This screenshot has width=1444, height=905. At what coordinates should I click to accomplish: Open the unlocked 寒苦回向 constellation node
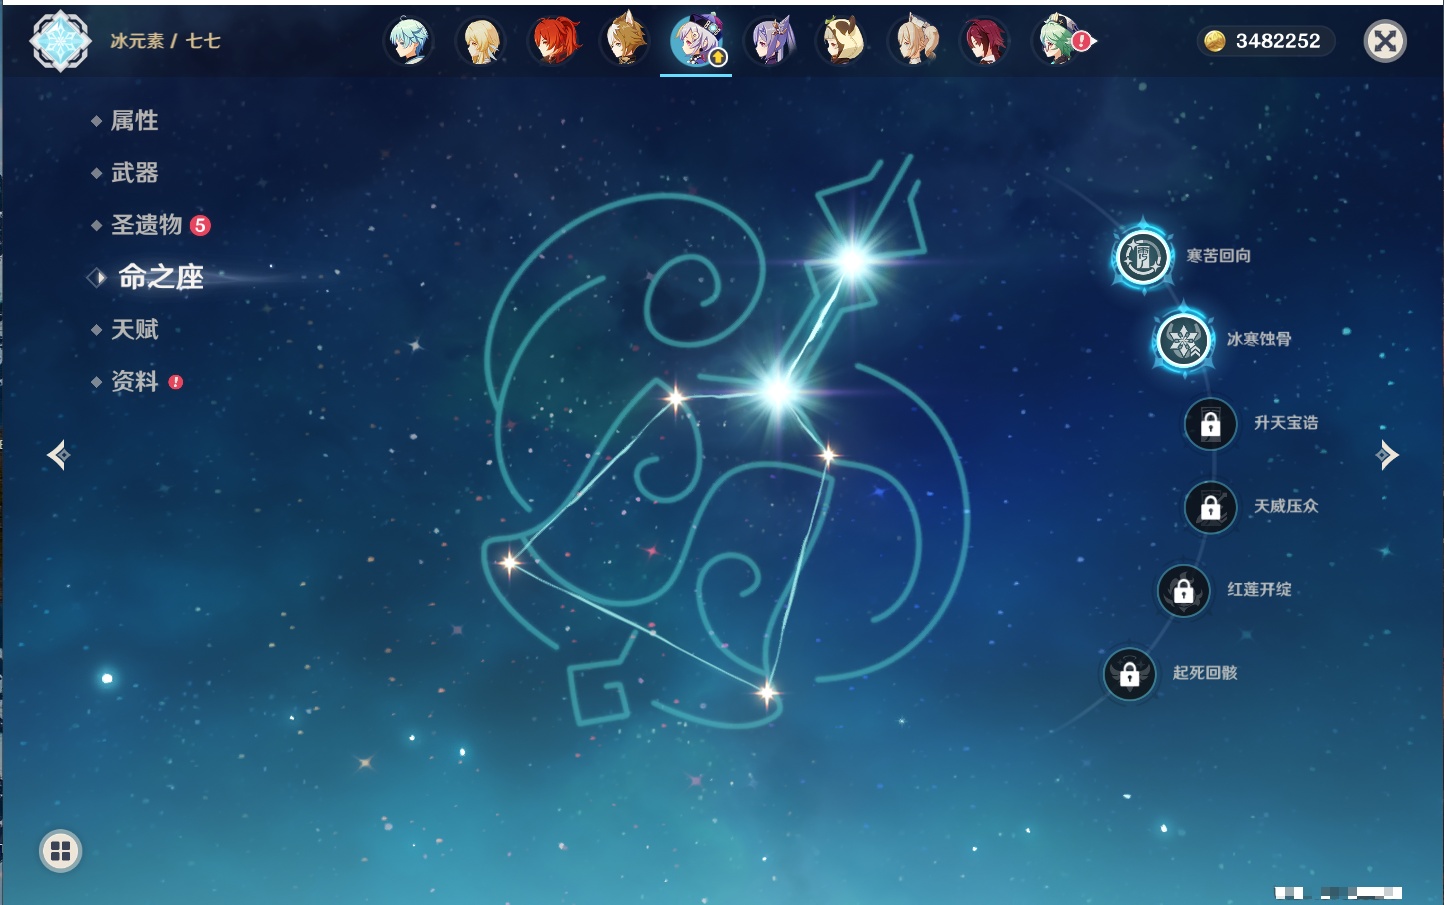click(x=1143, y=257)
